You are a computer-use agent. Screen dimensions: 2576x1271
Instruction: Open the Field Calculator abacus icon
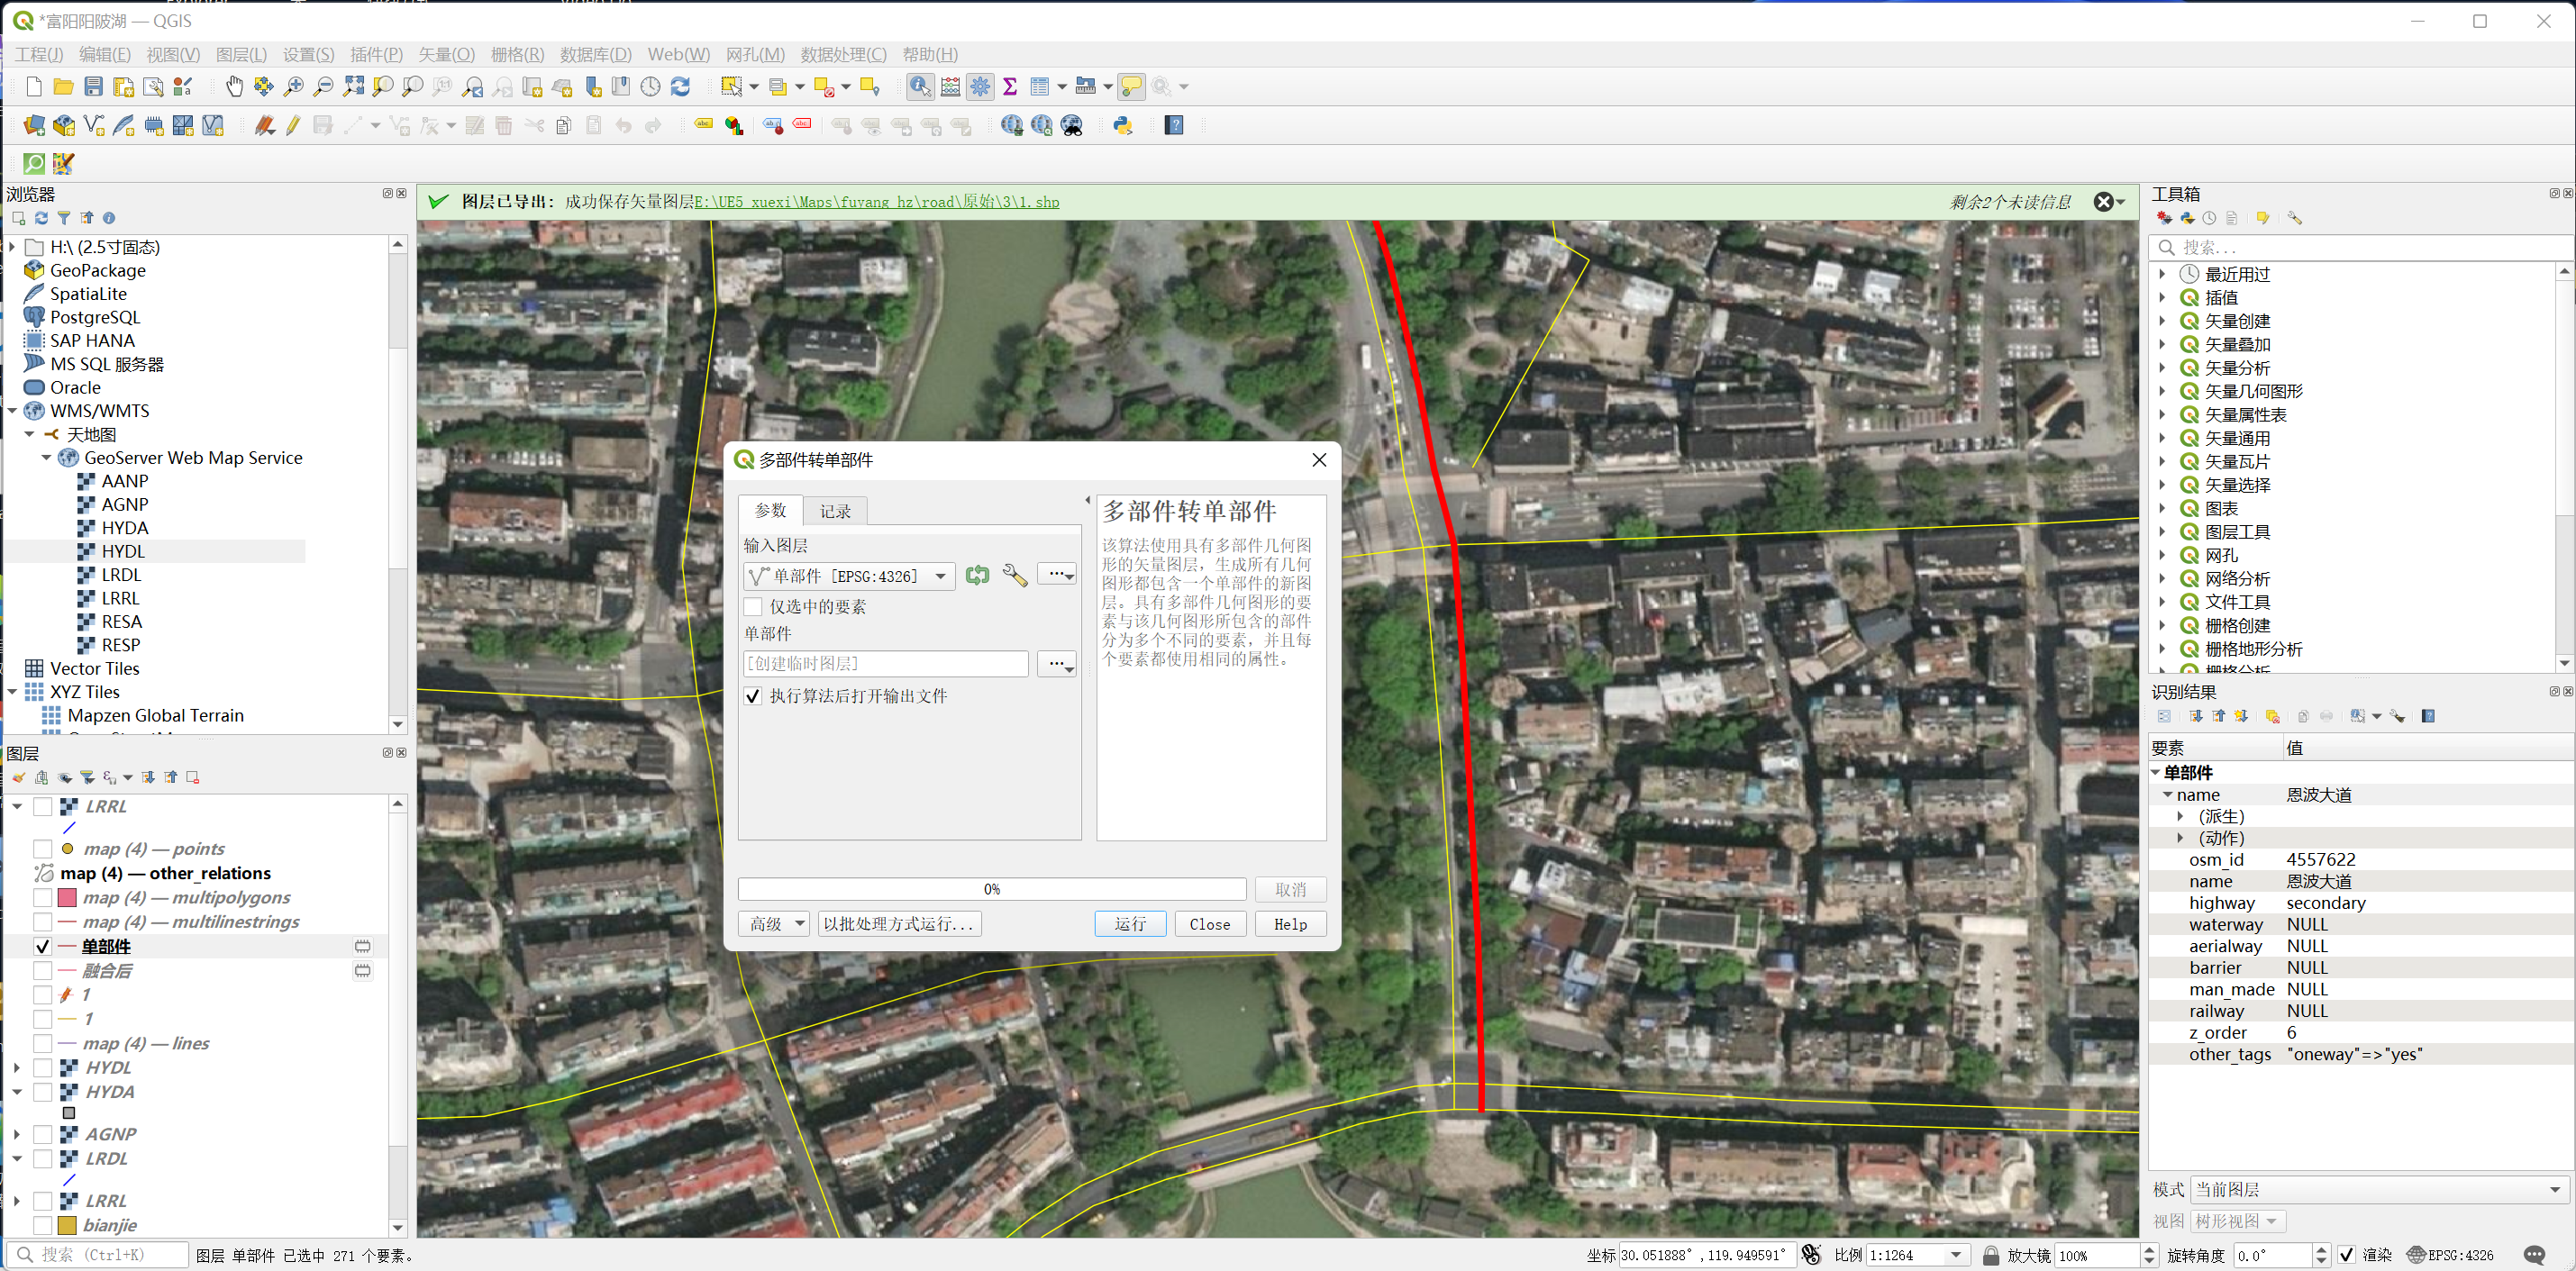(950, 87)
